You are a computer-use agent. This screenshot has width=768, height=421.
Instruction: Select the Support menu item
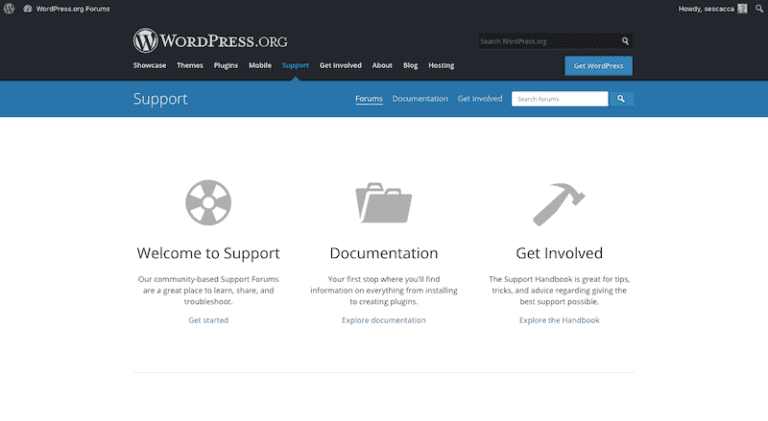(295, 65)
